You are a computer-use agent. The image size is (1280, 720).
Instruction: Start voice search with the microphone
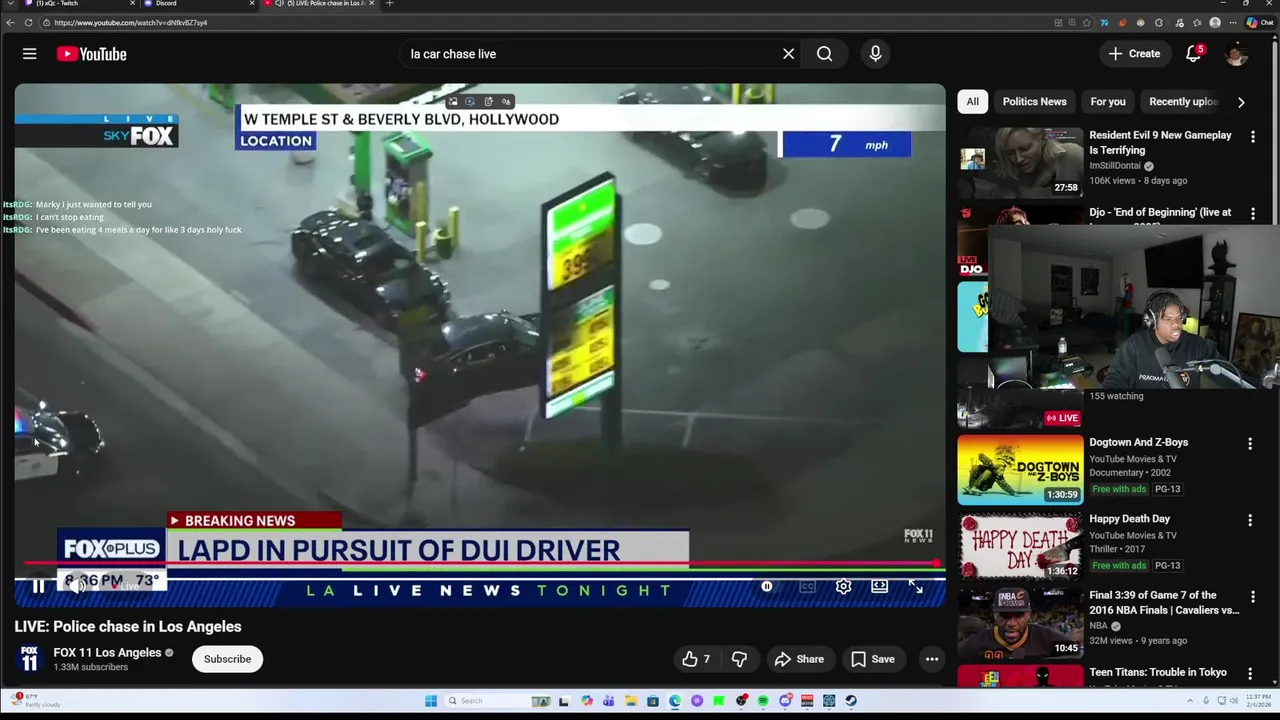pyautogui.click(x=875, y=54)
